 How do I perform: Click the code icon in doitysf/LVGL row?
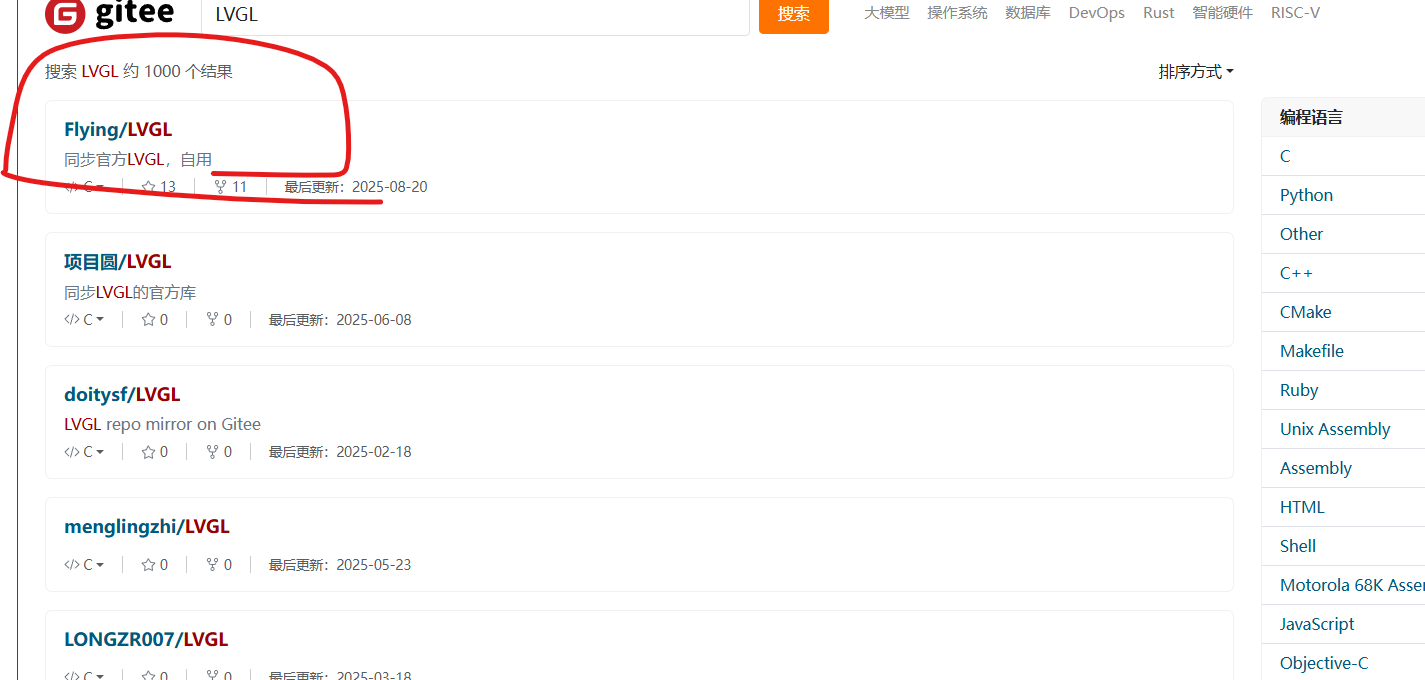pyautogui.click(x=71, y=452)
